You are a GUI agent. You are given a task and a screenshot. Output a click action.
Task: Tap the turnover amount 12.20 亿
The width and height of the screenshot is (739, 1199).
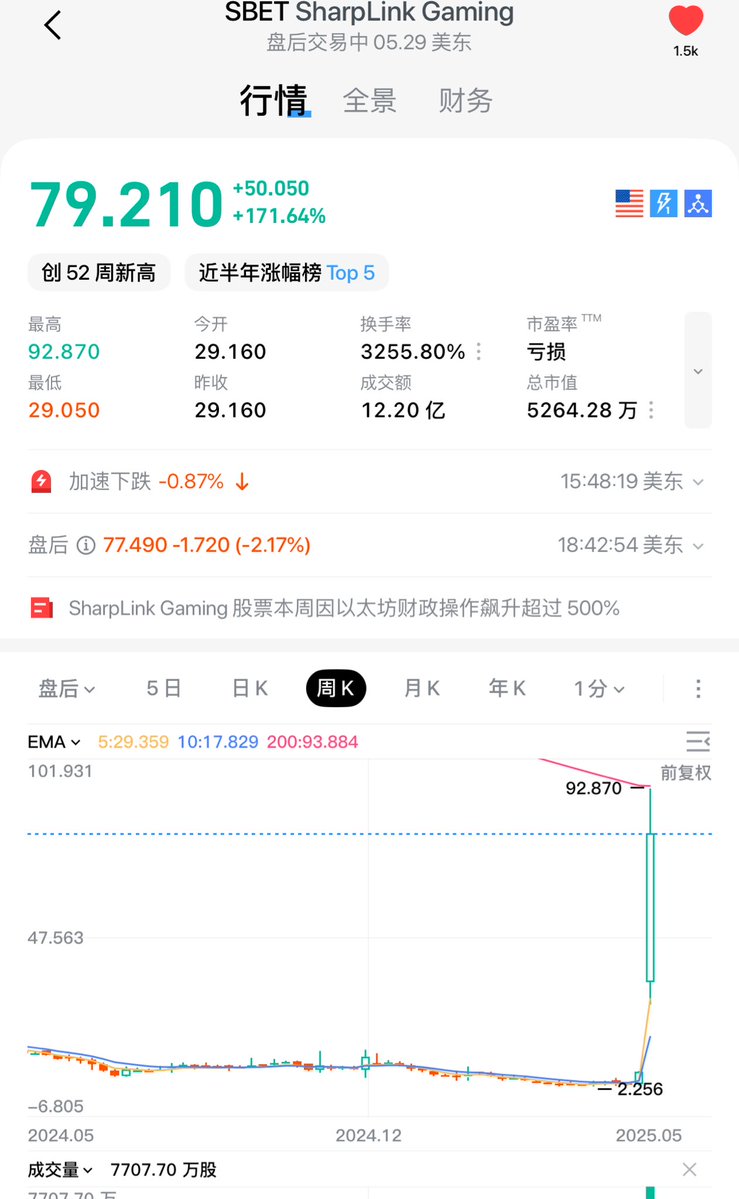pos(403,411)
